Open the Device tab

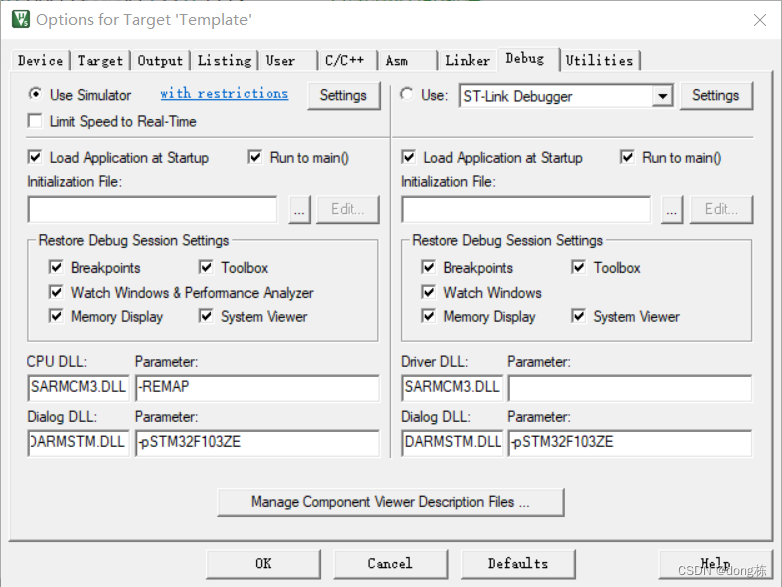pos(40,61)
